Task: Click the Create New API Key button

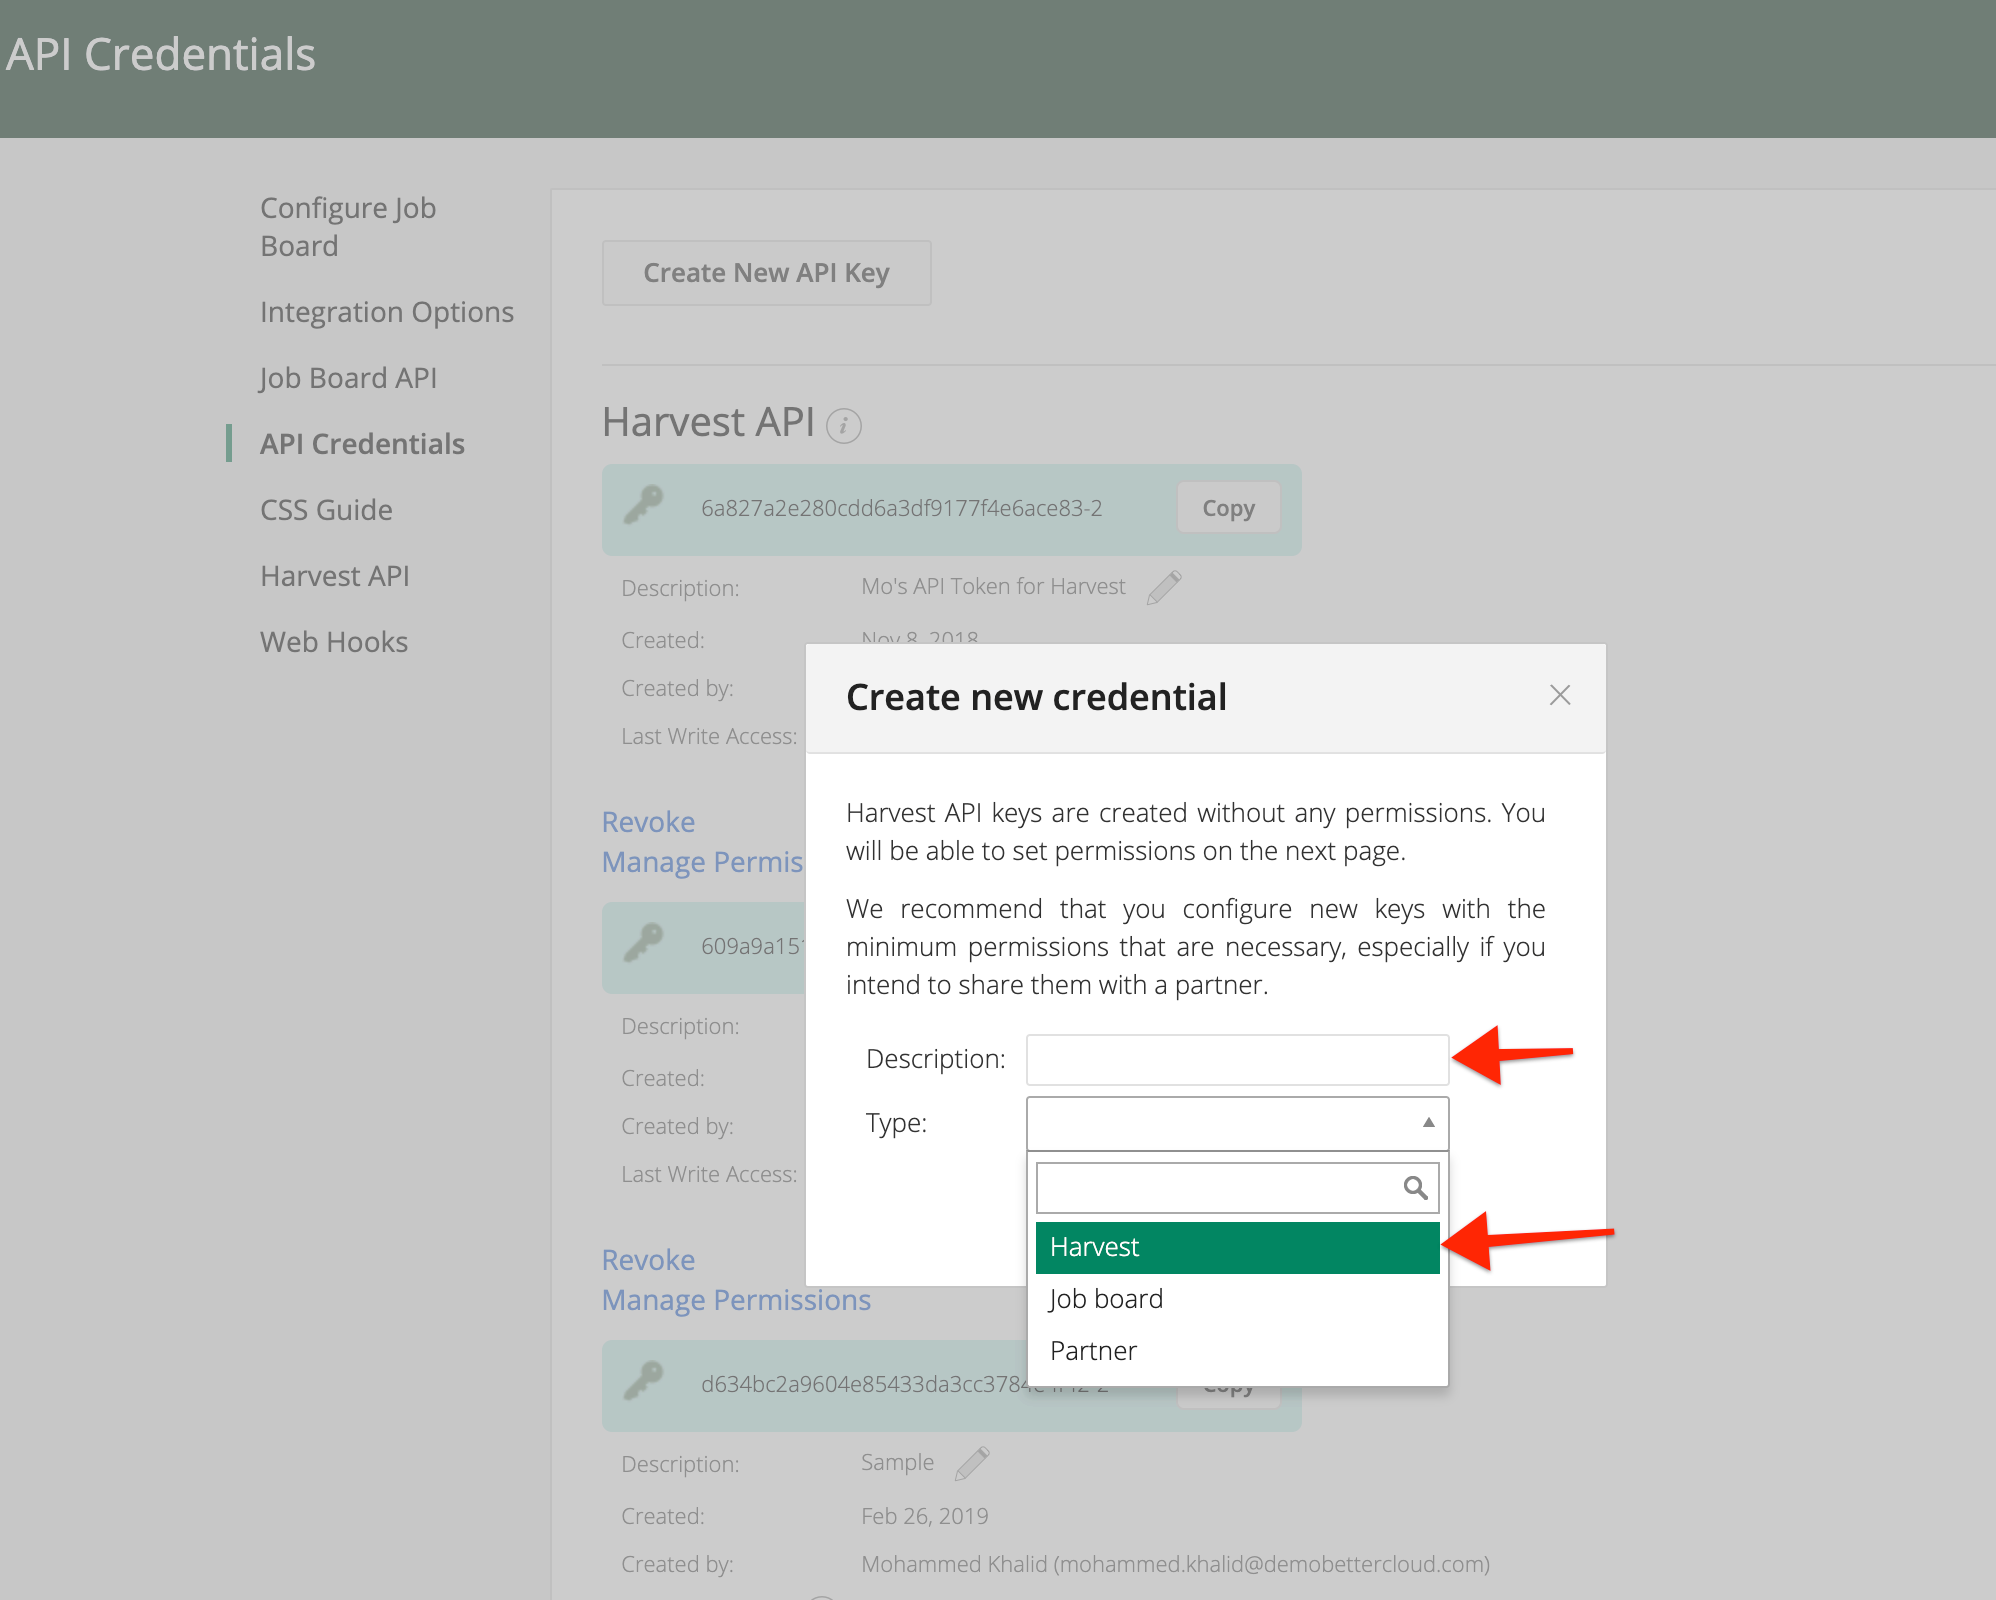Action: pos(766,273)
